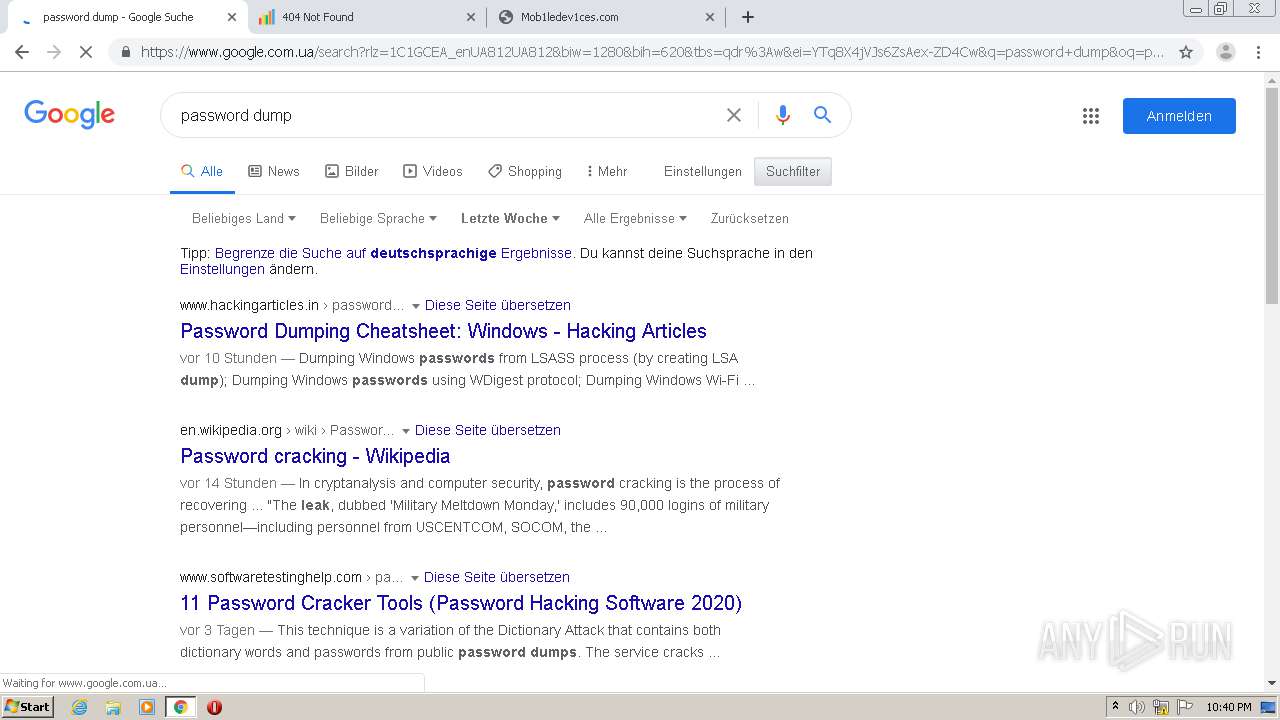
Task: Close the 404 Not Found tab
Action: point(471,17)
